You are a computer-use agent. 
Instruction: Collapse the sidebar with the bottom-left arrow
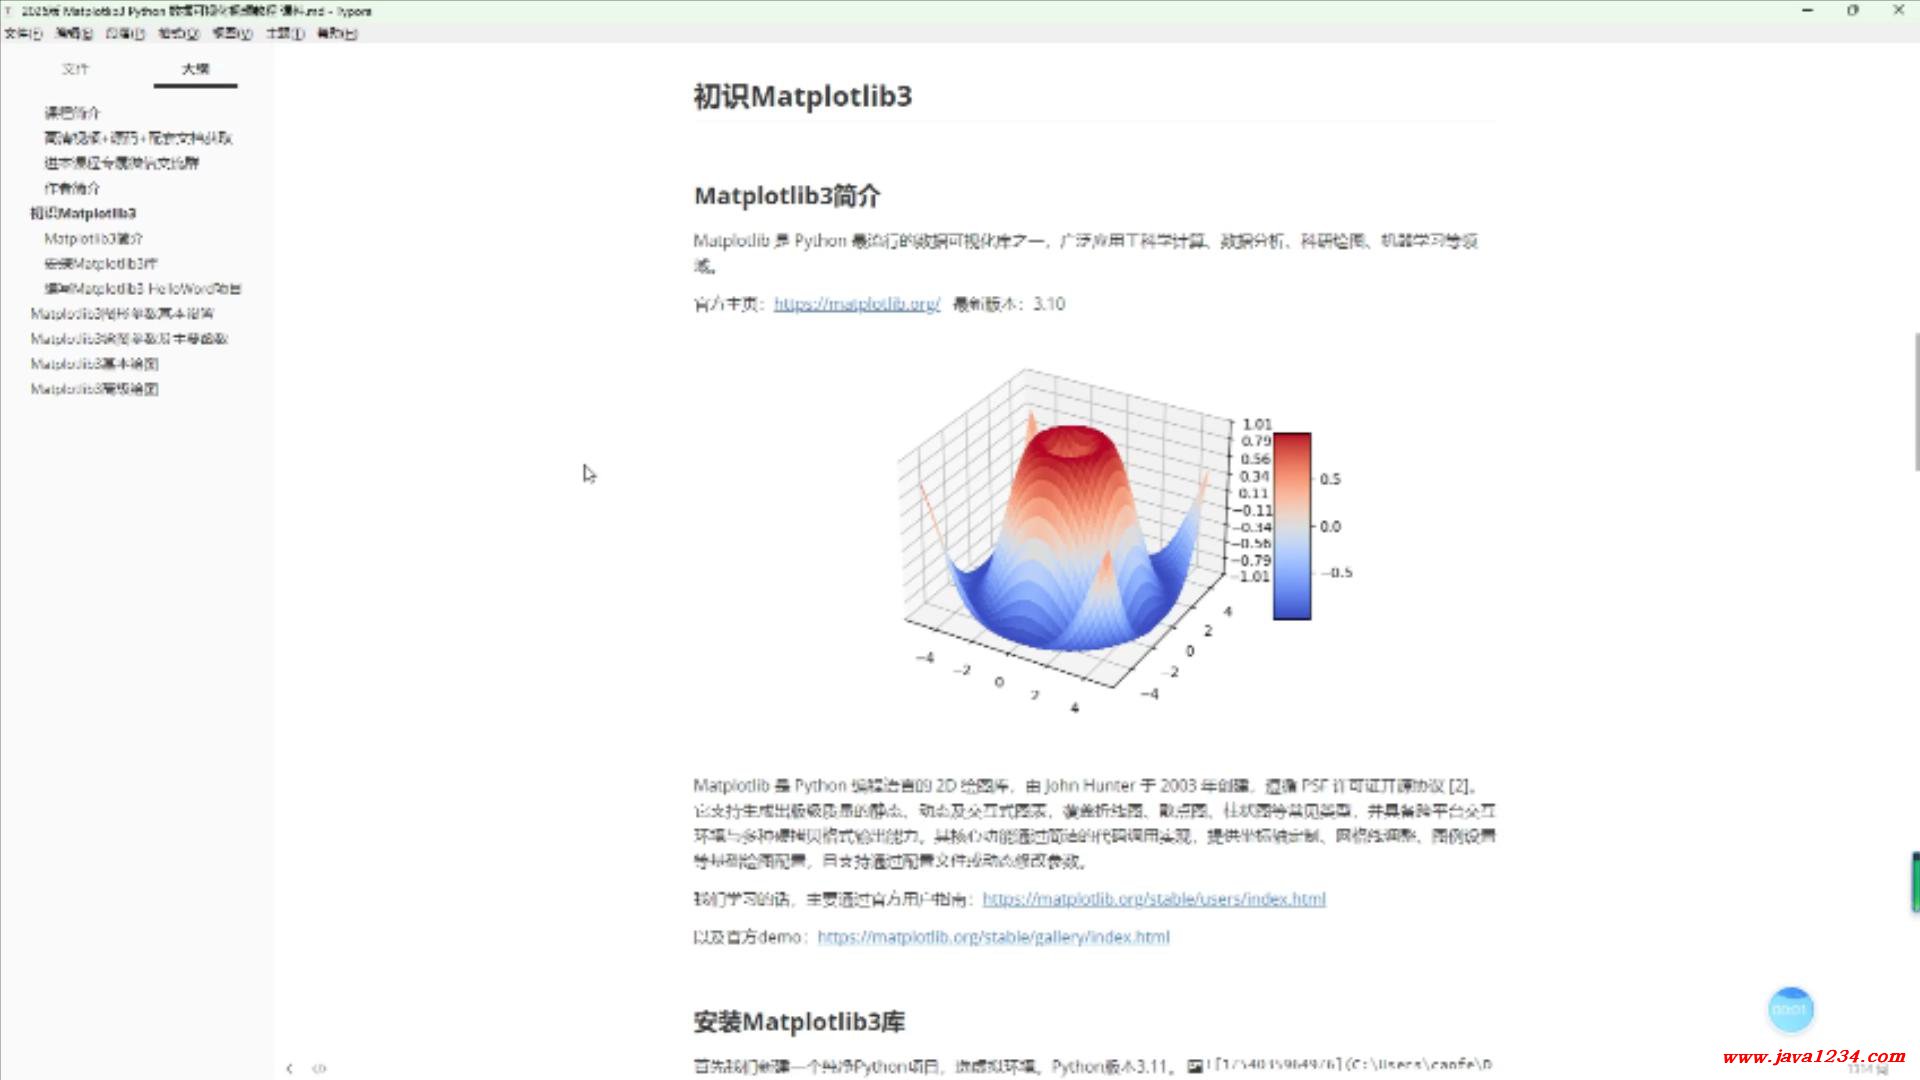coord(289,1068)
